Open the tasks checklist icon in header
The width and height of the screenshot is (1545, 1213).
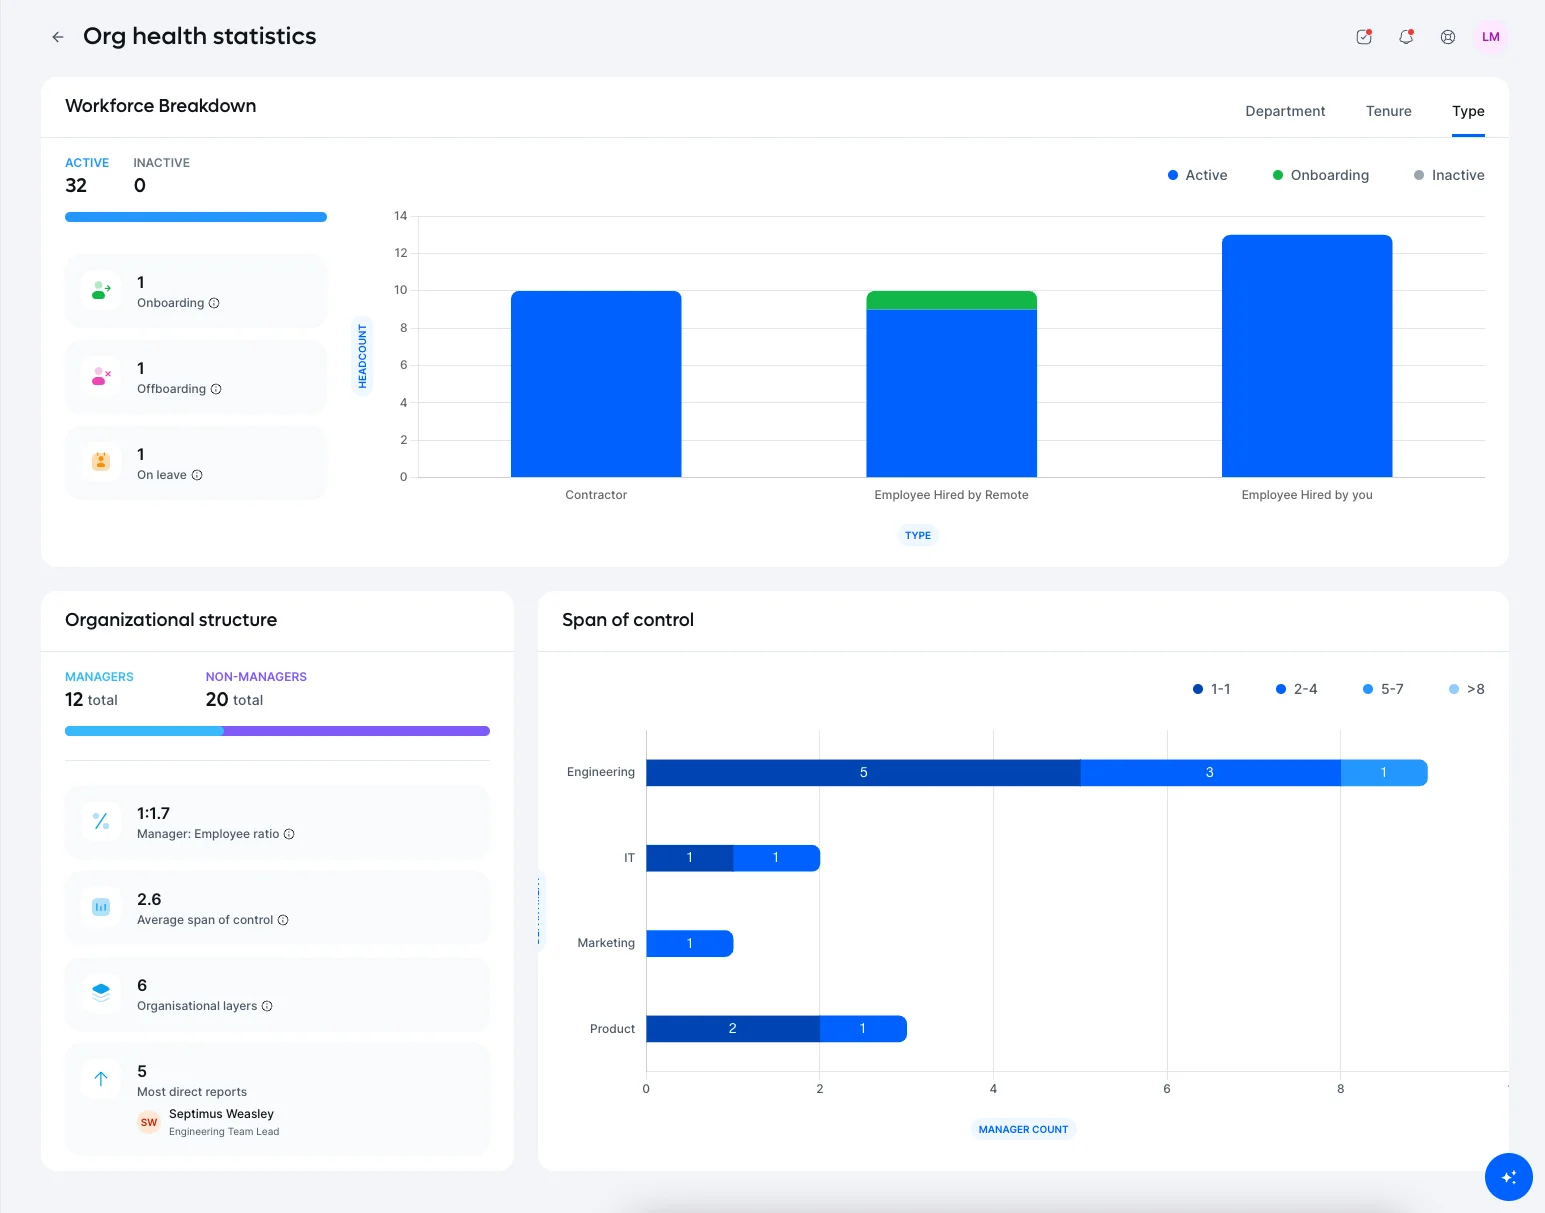click(x=1364, y=37)
